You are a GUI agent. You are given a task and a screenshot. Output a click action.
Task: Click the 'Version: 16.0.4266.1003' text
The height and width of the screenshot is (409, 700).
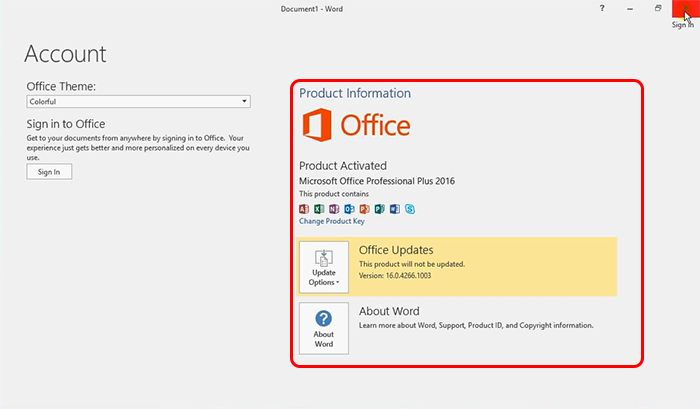point(395,275)
